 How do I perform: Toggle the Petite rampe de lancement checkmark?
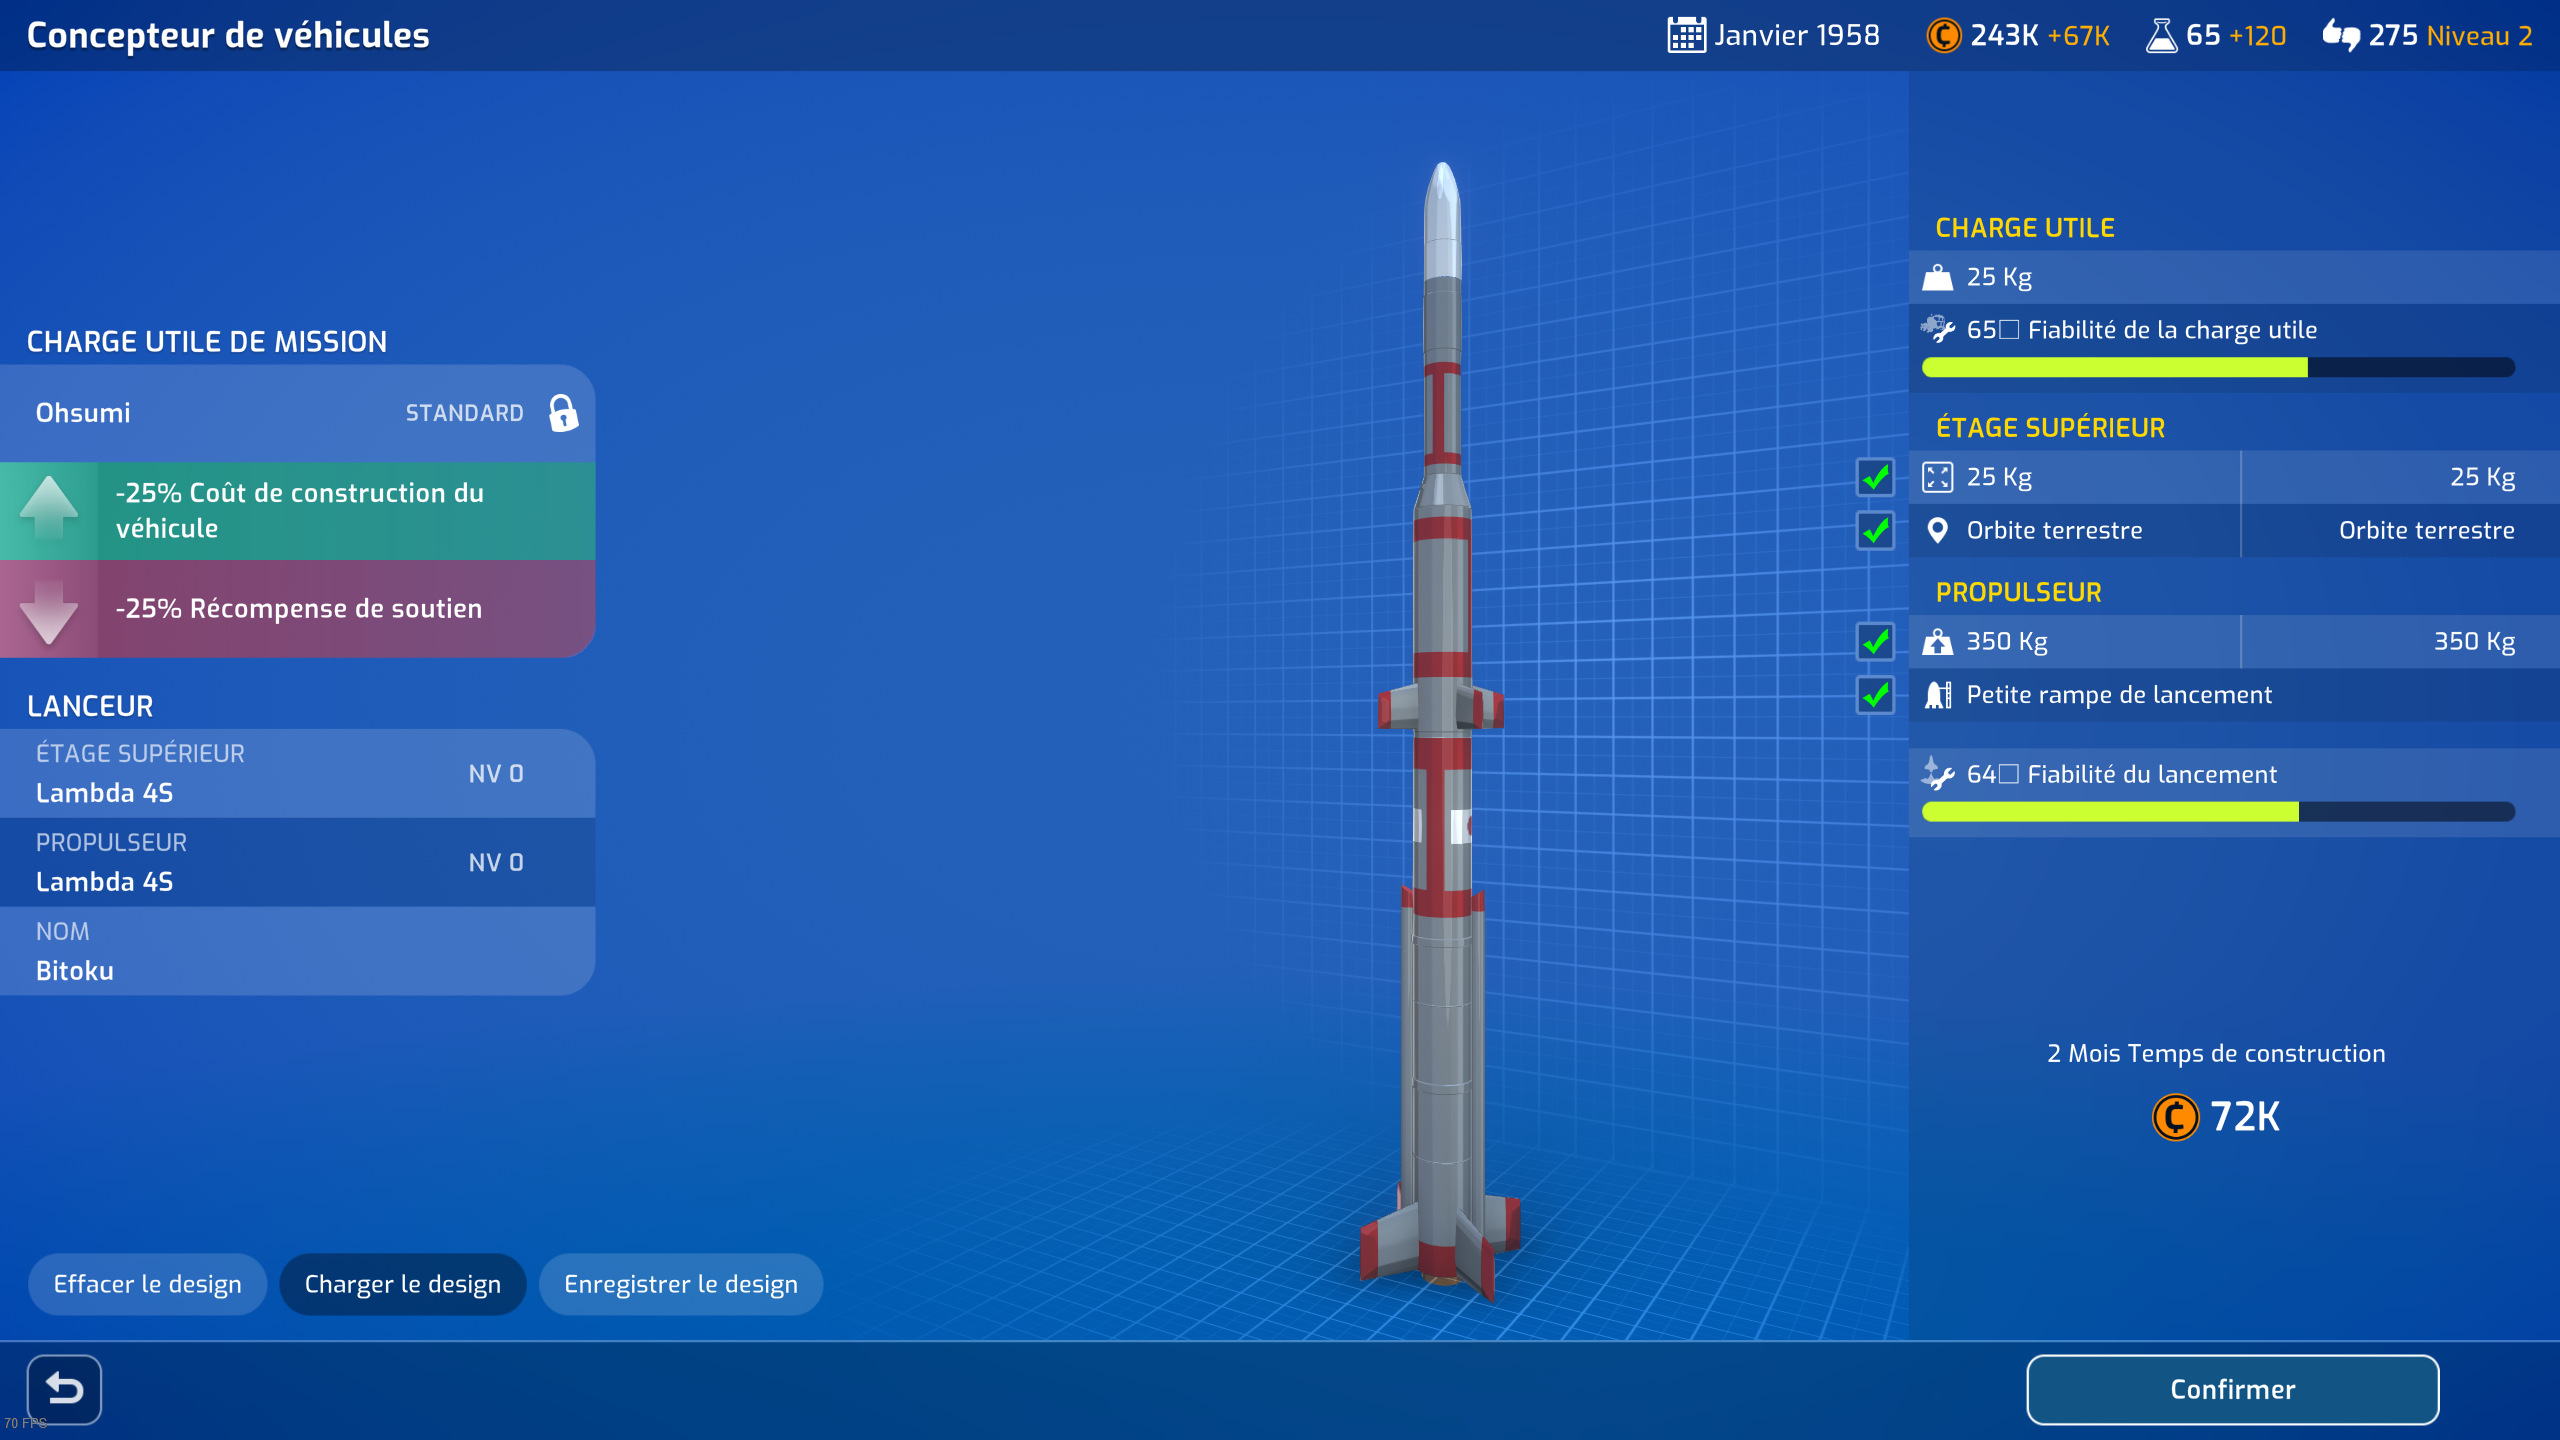(x=1875, y=694)
